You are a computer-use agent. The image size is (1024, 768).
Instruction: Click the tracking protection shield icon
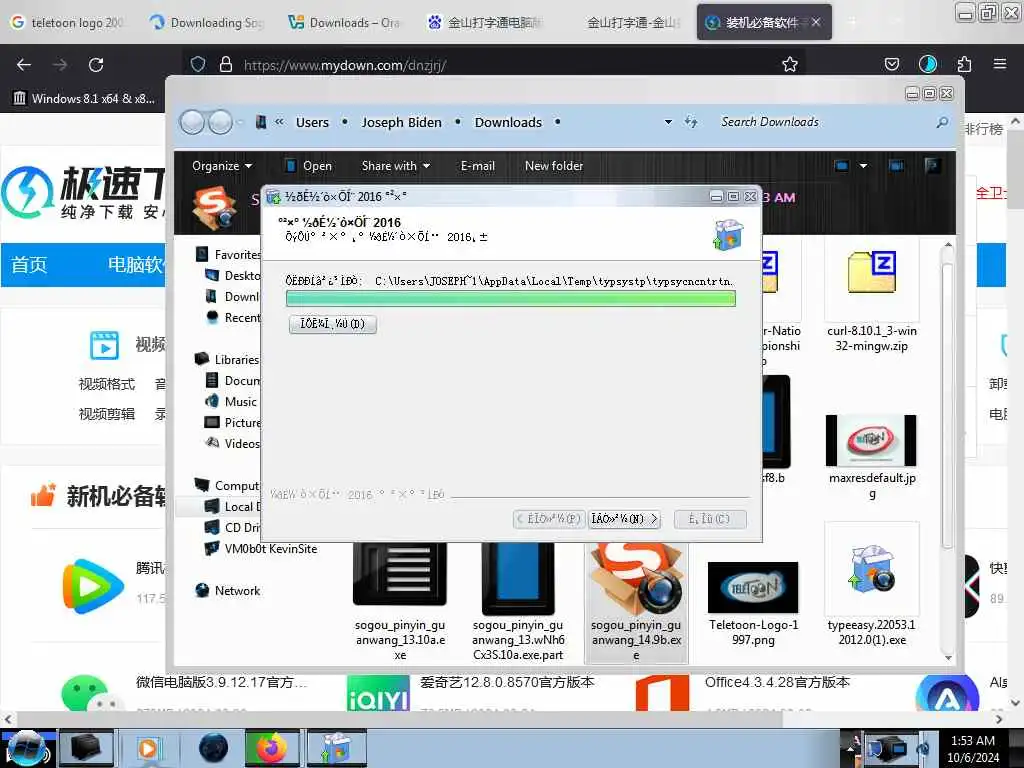pos(198,64)
